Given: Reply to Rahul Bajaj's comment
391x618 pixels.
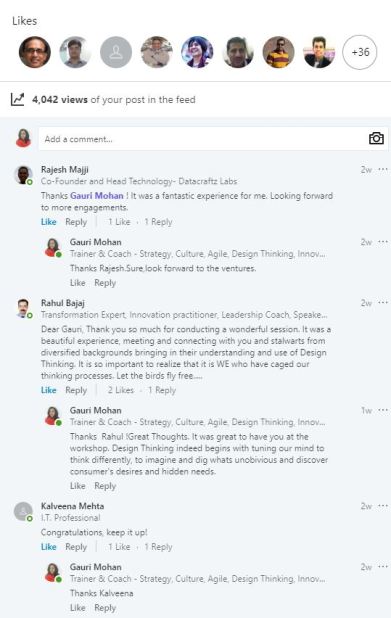Looking at the screenshot, I should coord(76,390).
